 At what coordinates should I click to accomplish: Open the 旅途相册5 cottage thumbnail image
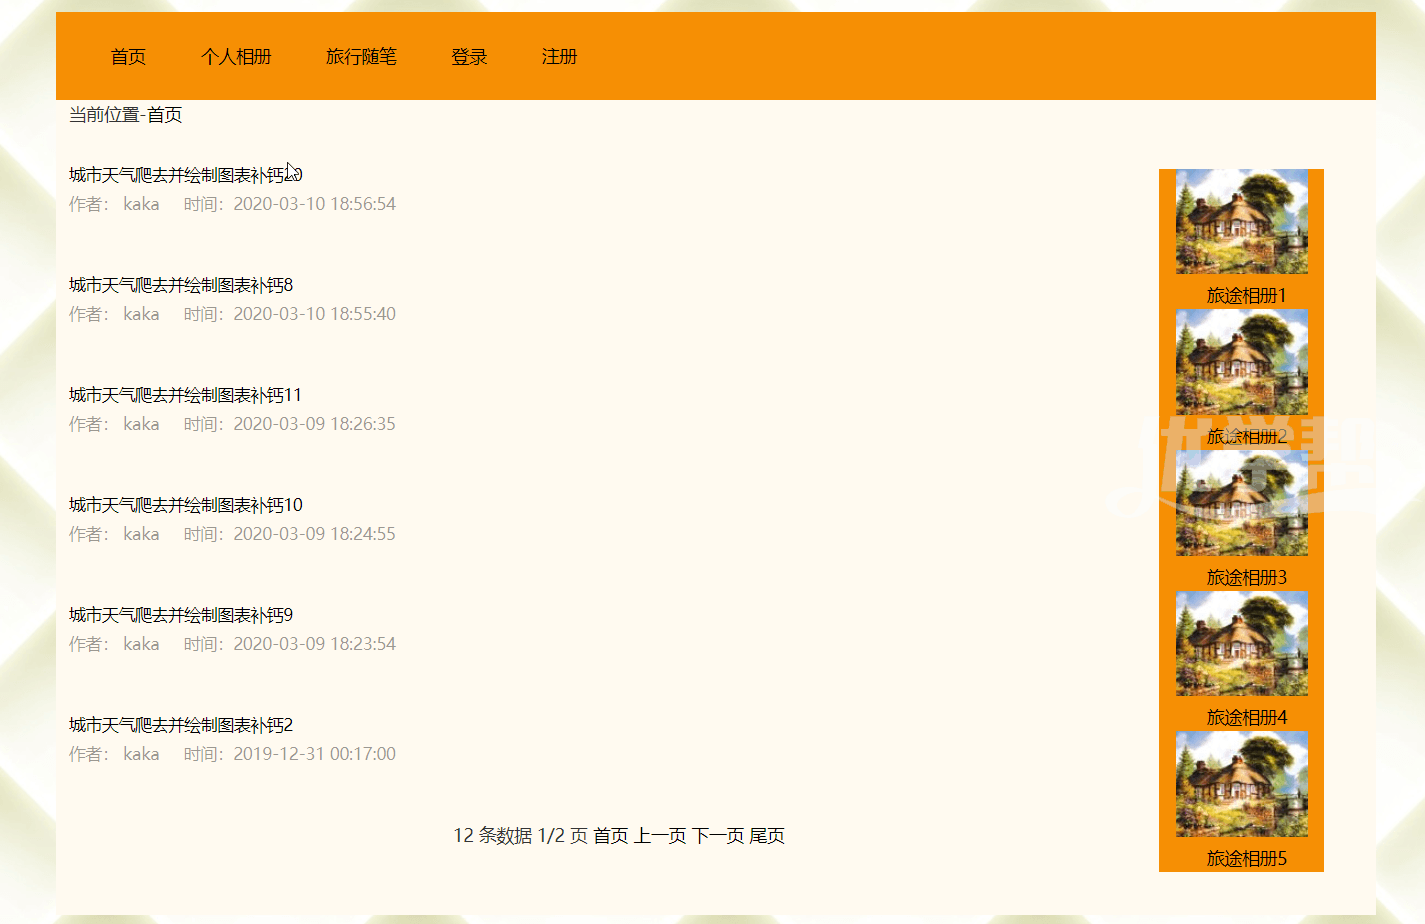point(1241,785)
